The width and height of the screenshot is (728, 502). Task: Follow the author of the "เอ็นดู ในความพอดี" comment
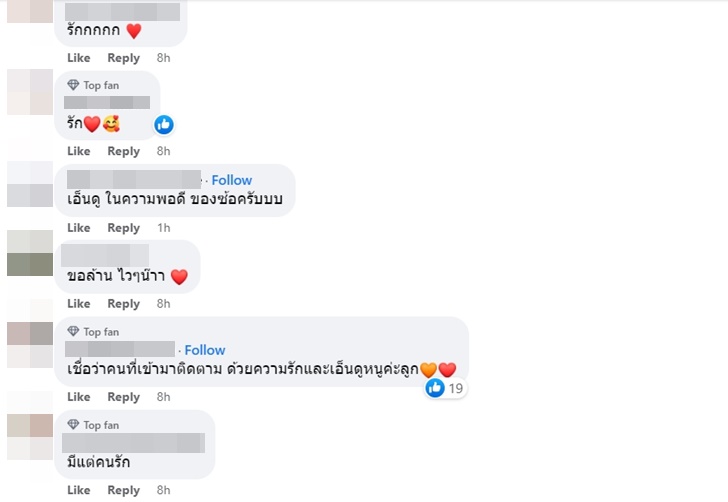click(x=231, y=181)
